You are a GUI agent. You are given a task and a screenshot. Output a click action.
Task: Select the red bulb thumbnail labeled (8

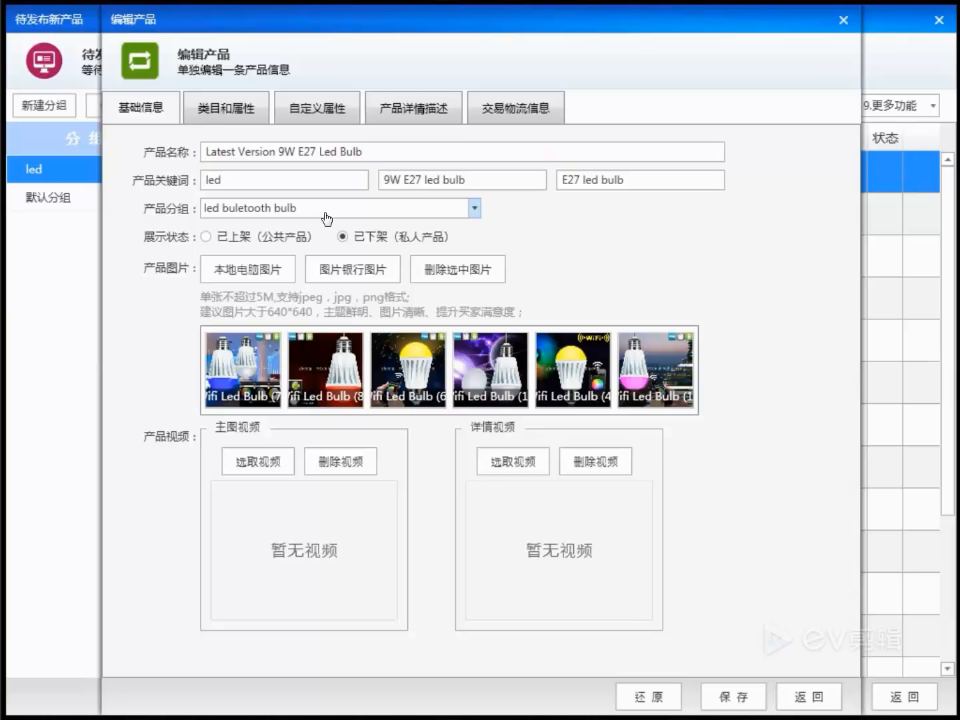tap(326, 370)
